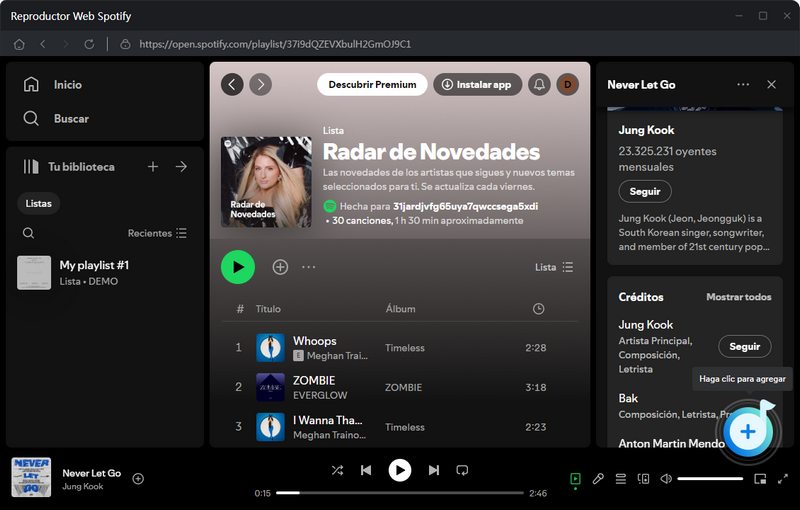Image resolution: width=800 pixels, height=510 pixels.
Task: Adjust the volume slider
Action: (x=710, y=479)
